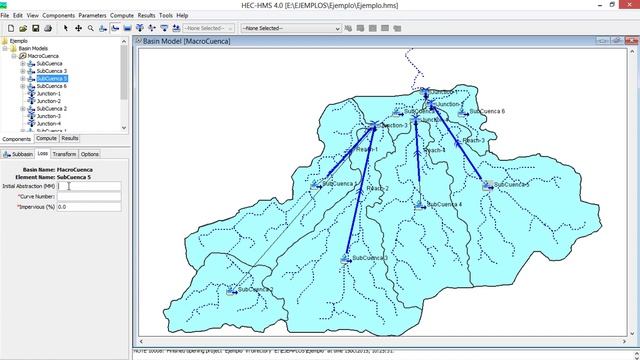Open the Edit menu
This screenshot has height=360, width=640.
click(18, 15)
